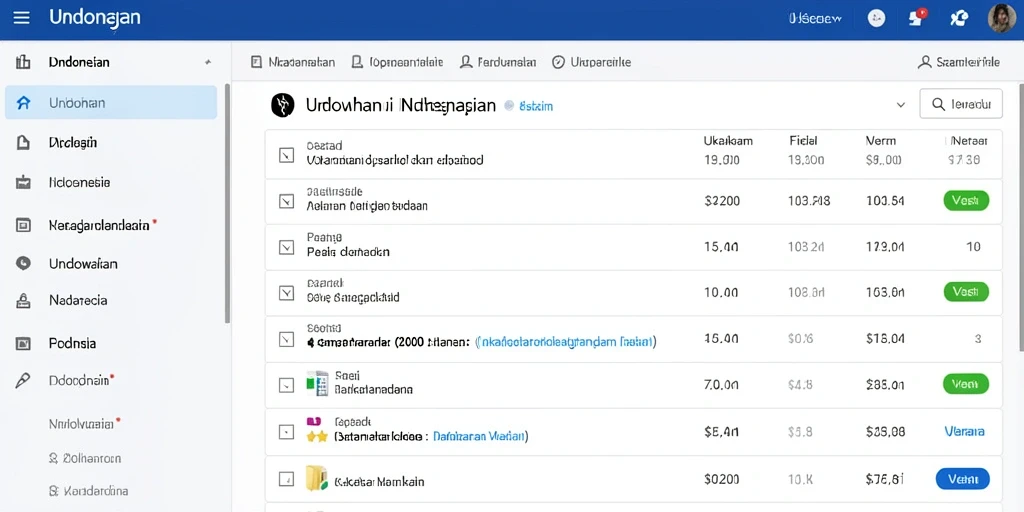Check the box in the Kakatar Mamkain row
The height and width of the screenshot is (512, 1024).
pos(286,479)
